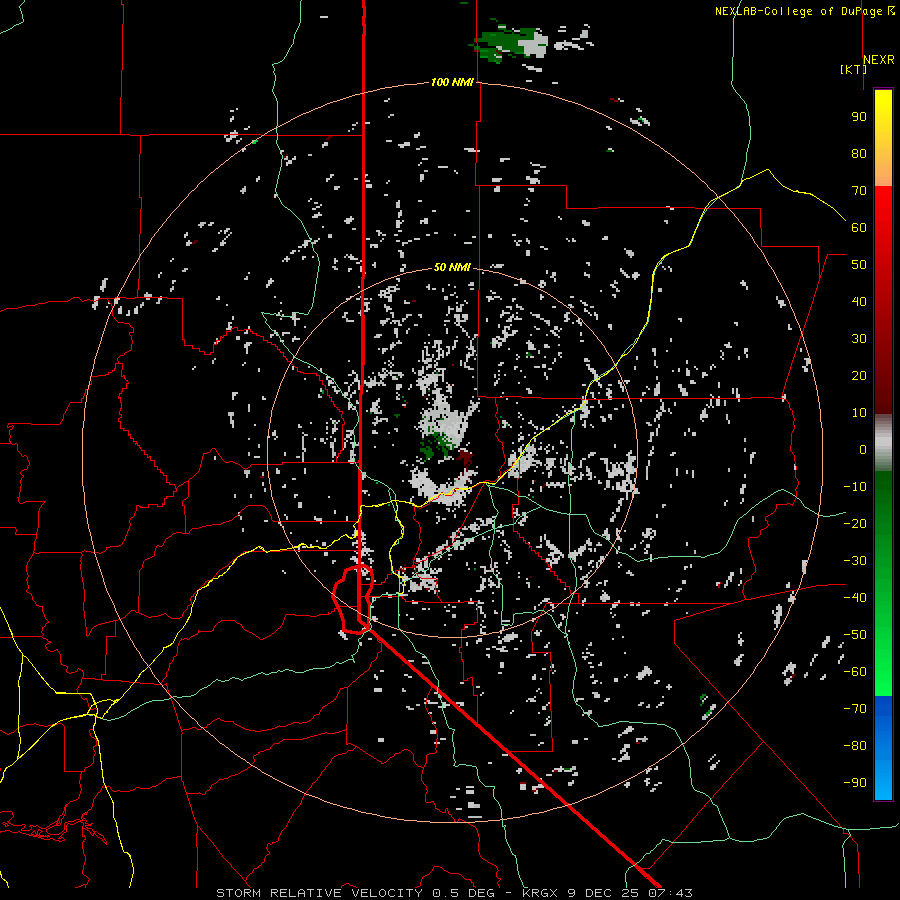Click the 60 value on velocity scale

(859, 228)
